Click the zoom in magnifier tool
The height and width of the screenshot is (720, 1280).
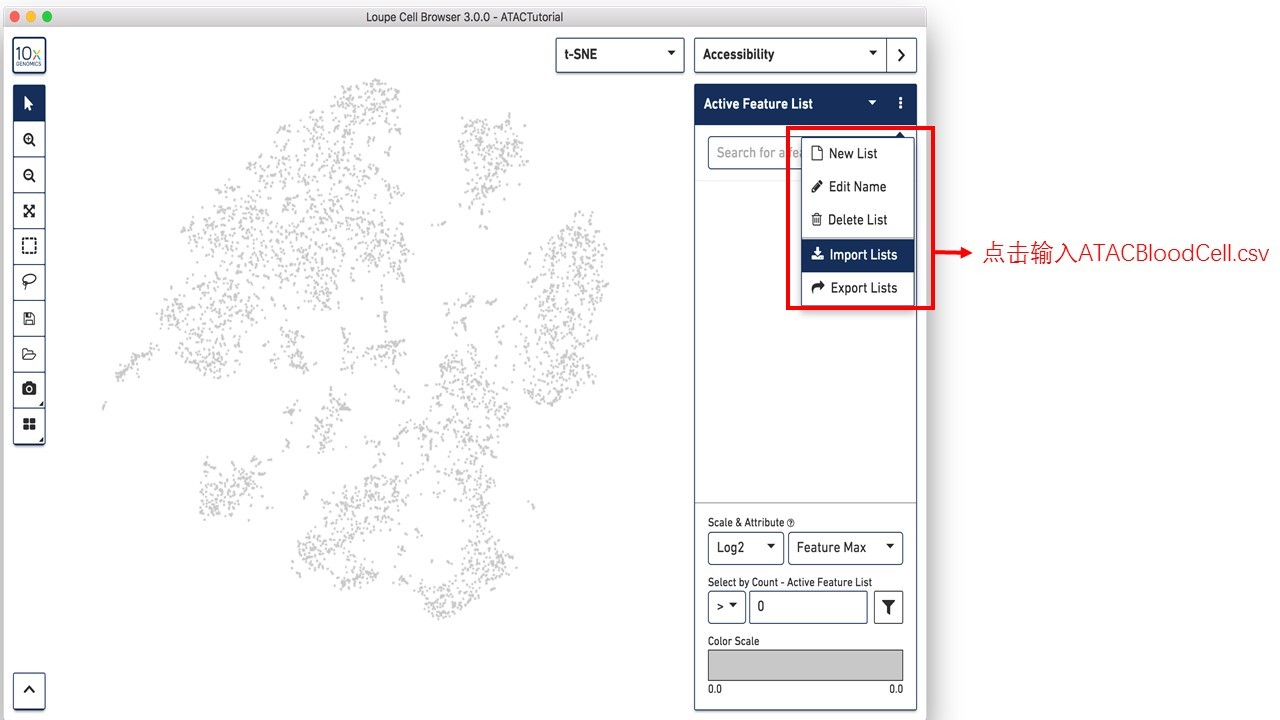tap(29, 140)
